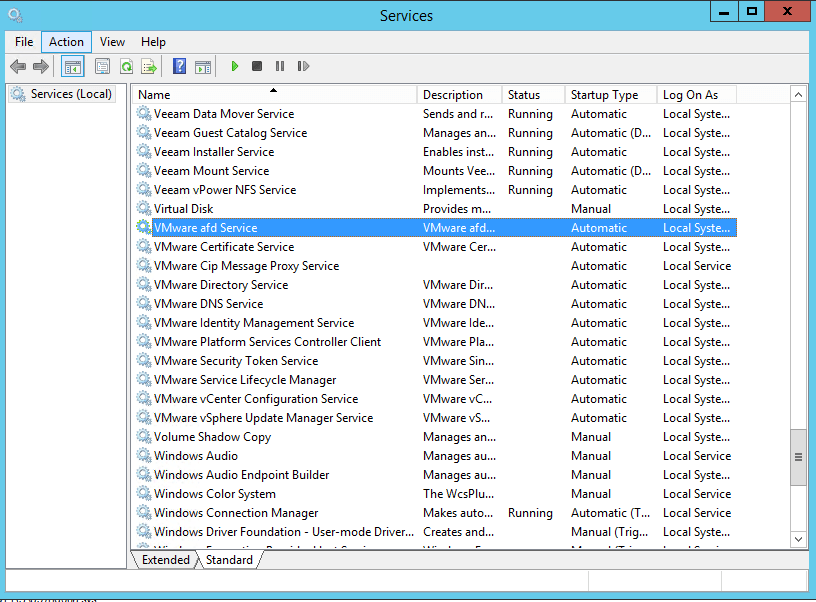Image resolution: width=816 pixels, height=602 pixels.
Task: Click 'The WcsPlu...' description cell
Action: pyautogui.click(x=458, y=494)
